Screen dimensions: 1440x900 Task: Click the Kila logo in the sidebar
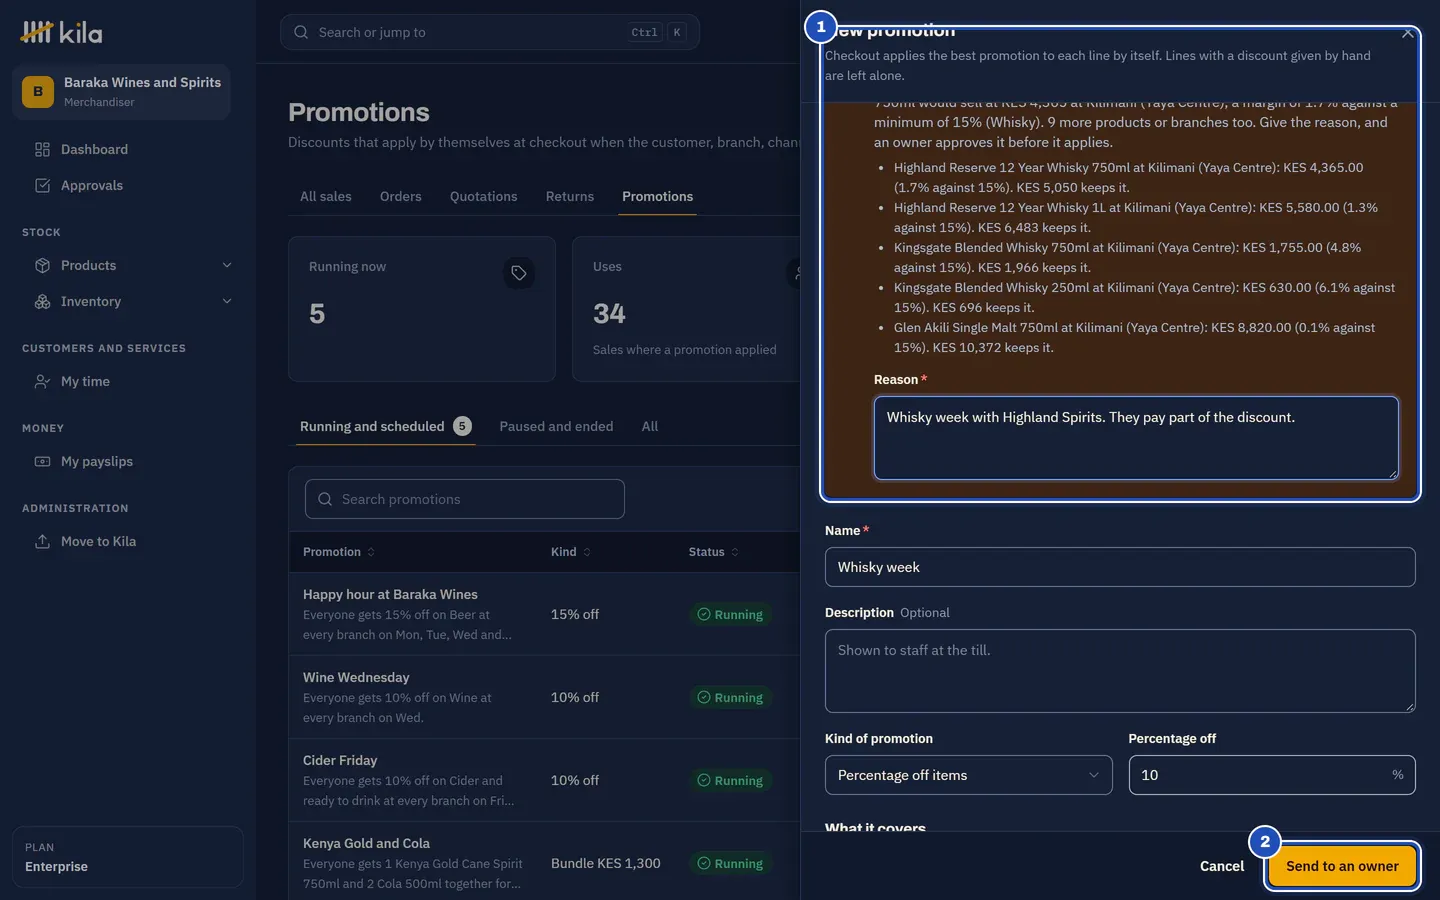click(61, 32)
